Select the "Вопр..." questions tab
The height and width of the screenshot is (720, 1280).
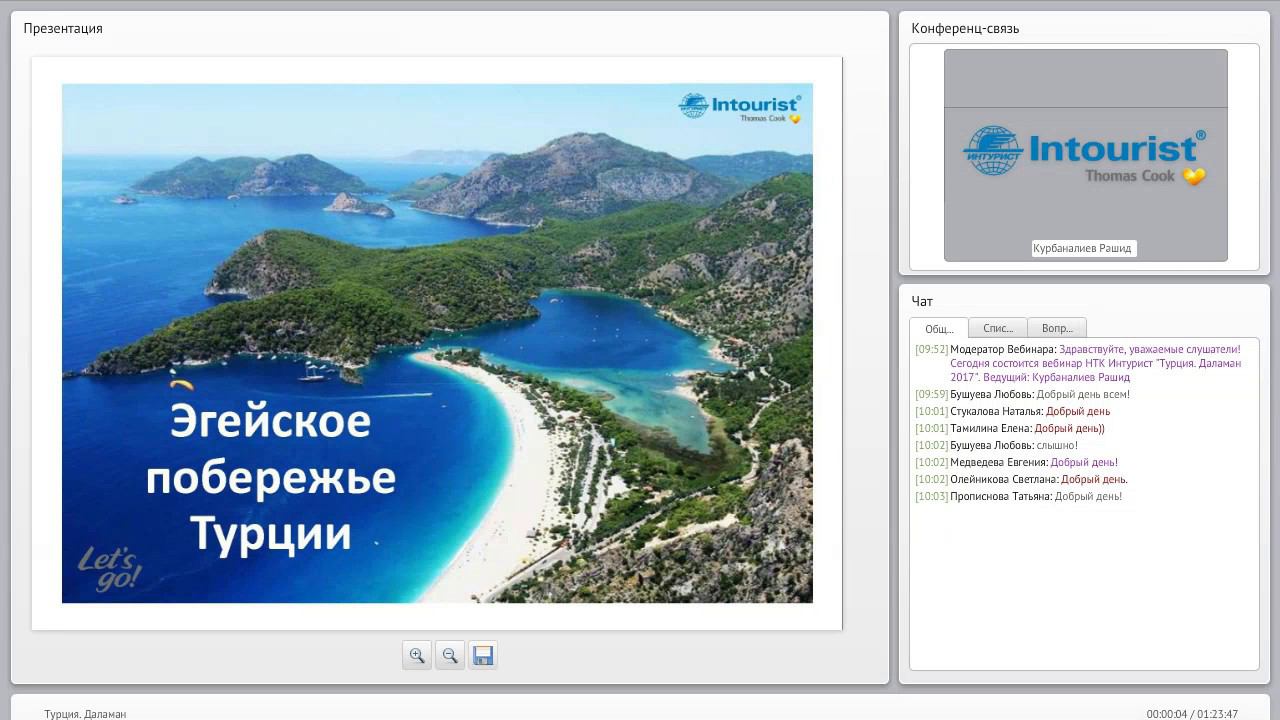pyautogui.click(x=1057, y=328)
